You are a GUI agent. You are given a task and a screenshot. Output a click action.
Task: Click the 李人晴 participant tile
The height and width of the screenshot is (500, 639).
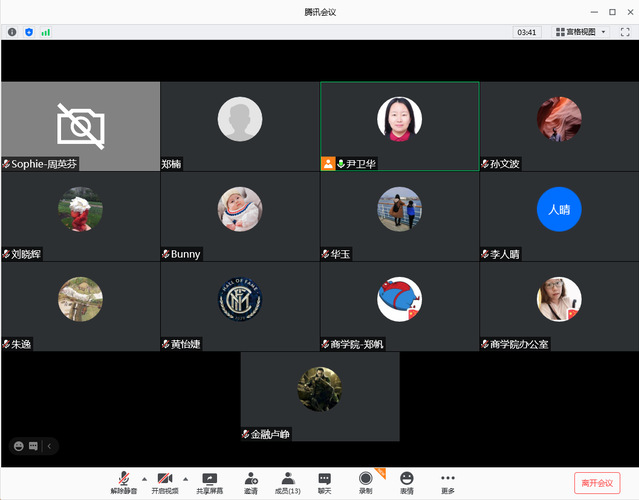pos(559,216)
